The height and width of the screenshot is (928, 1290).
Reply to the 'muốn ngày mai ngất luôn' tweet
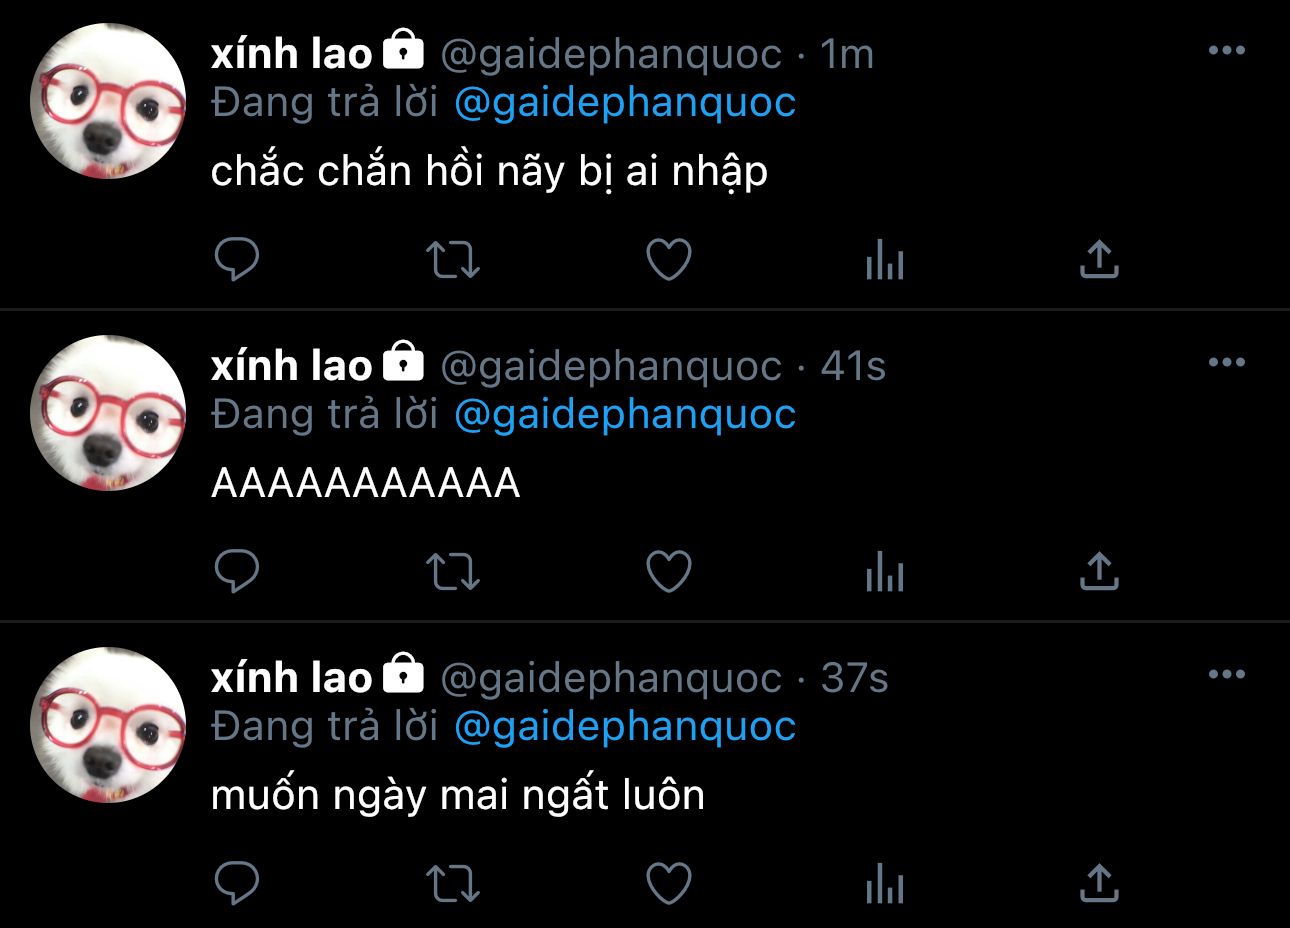coord(237,884)
